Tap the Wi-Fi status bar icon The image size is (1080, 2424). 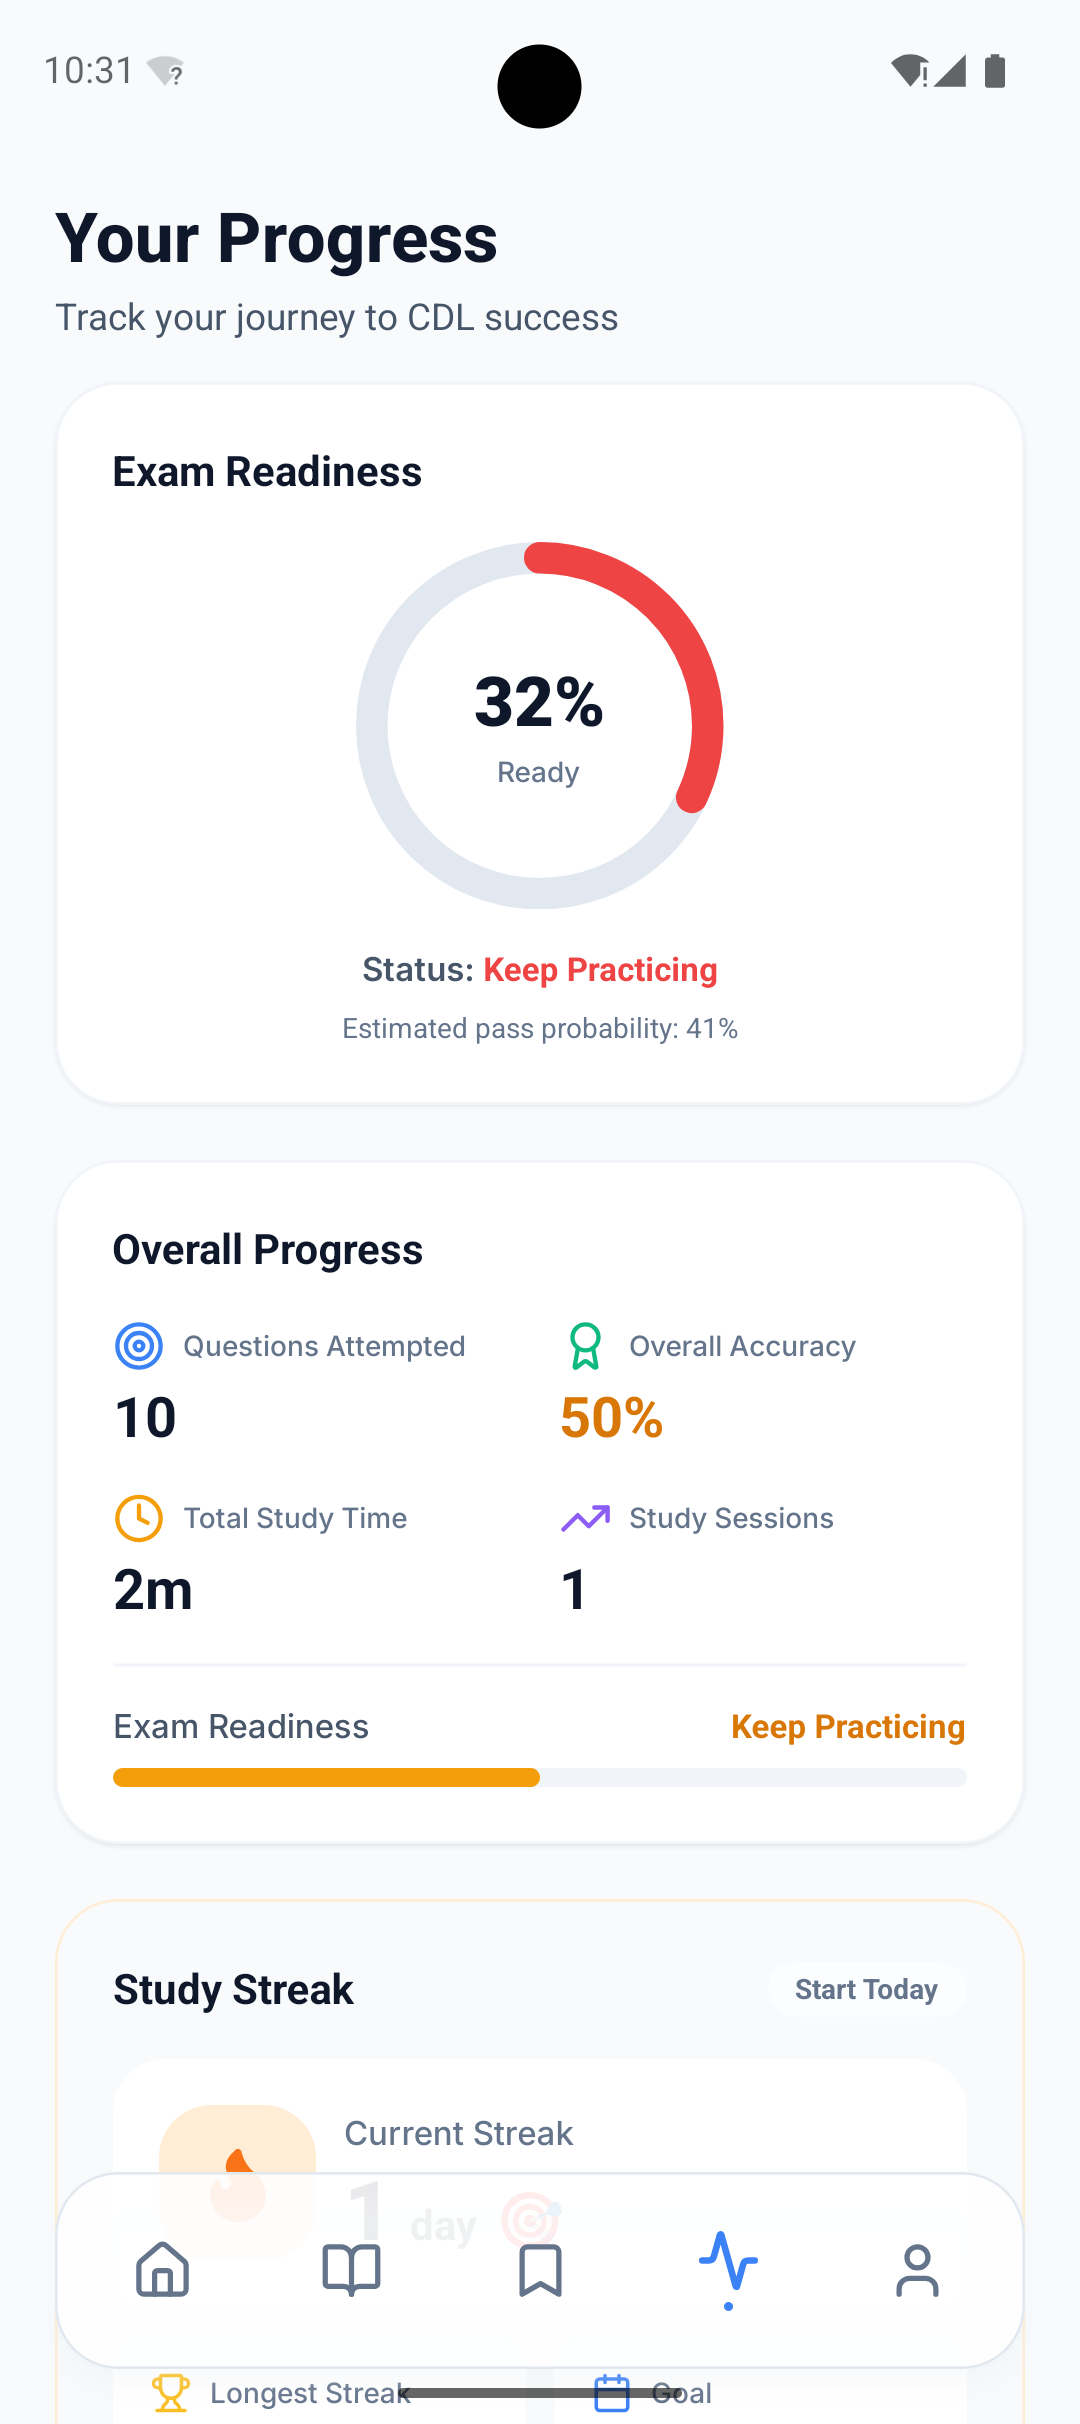(x=909, y=71)
